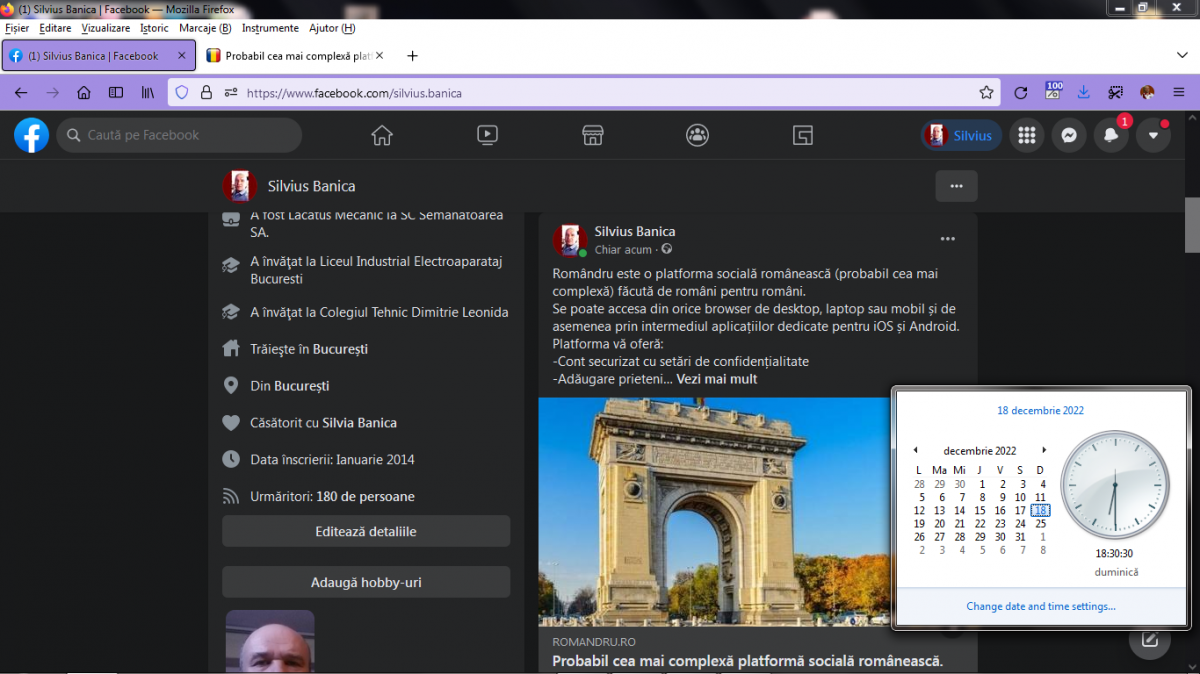Click the Caută pe Facebook search field

coord(180,135)
